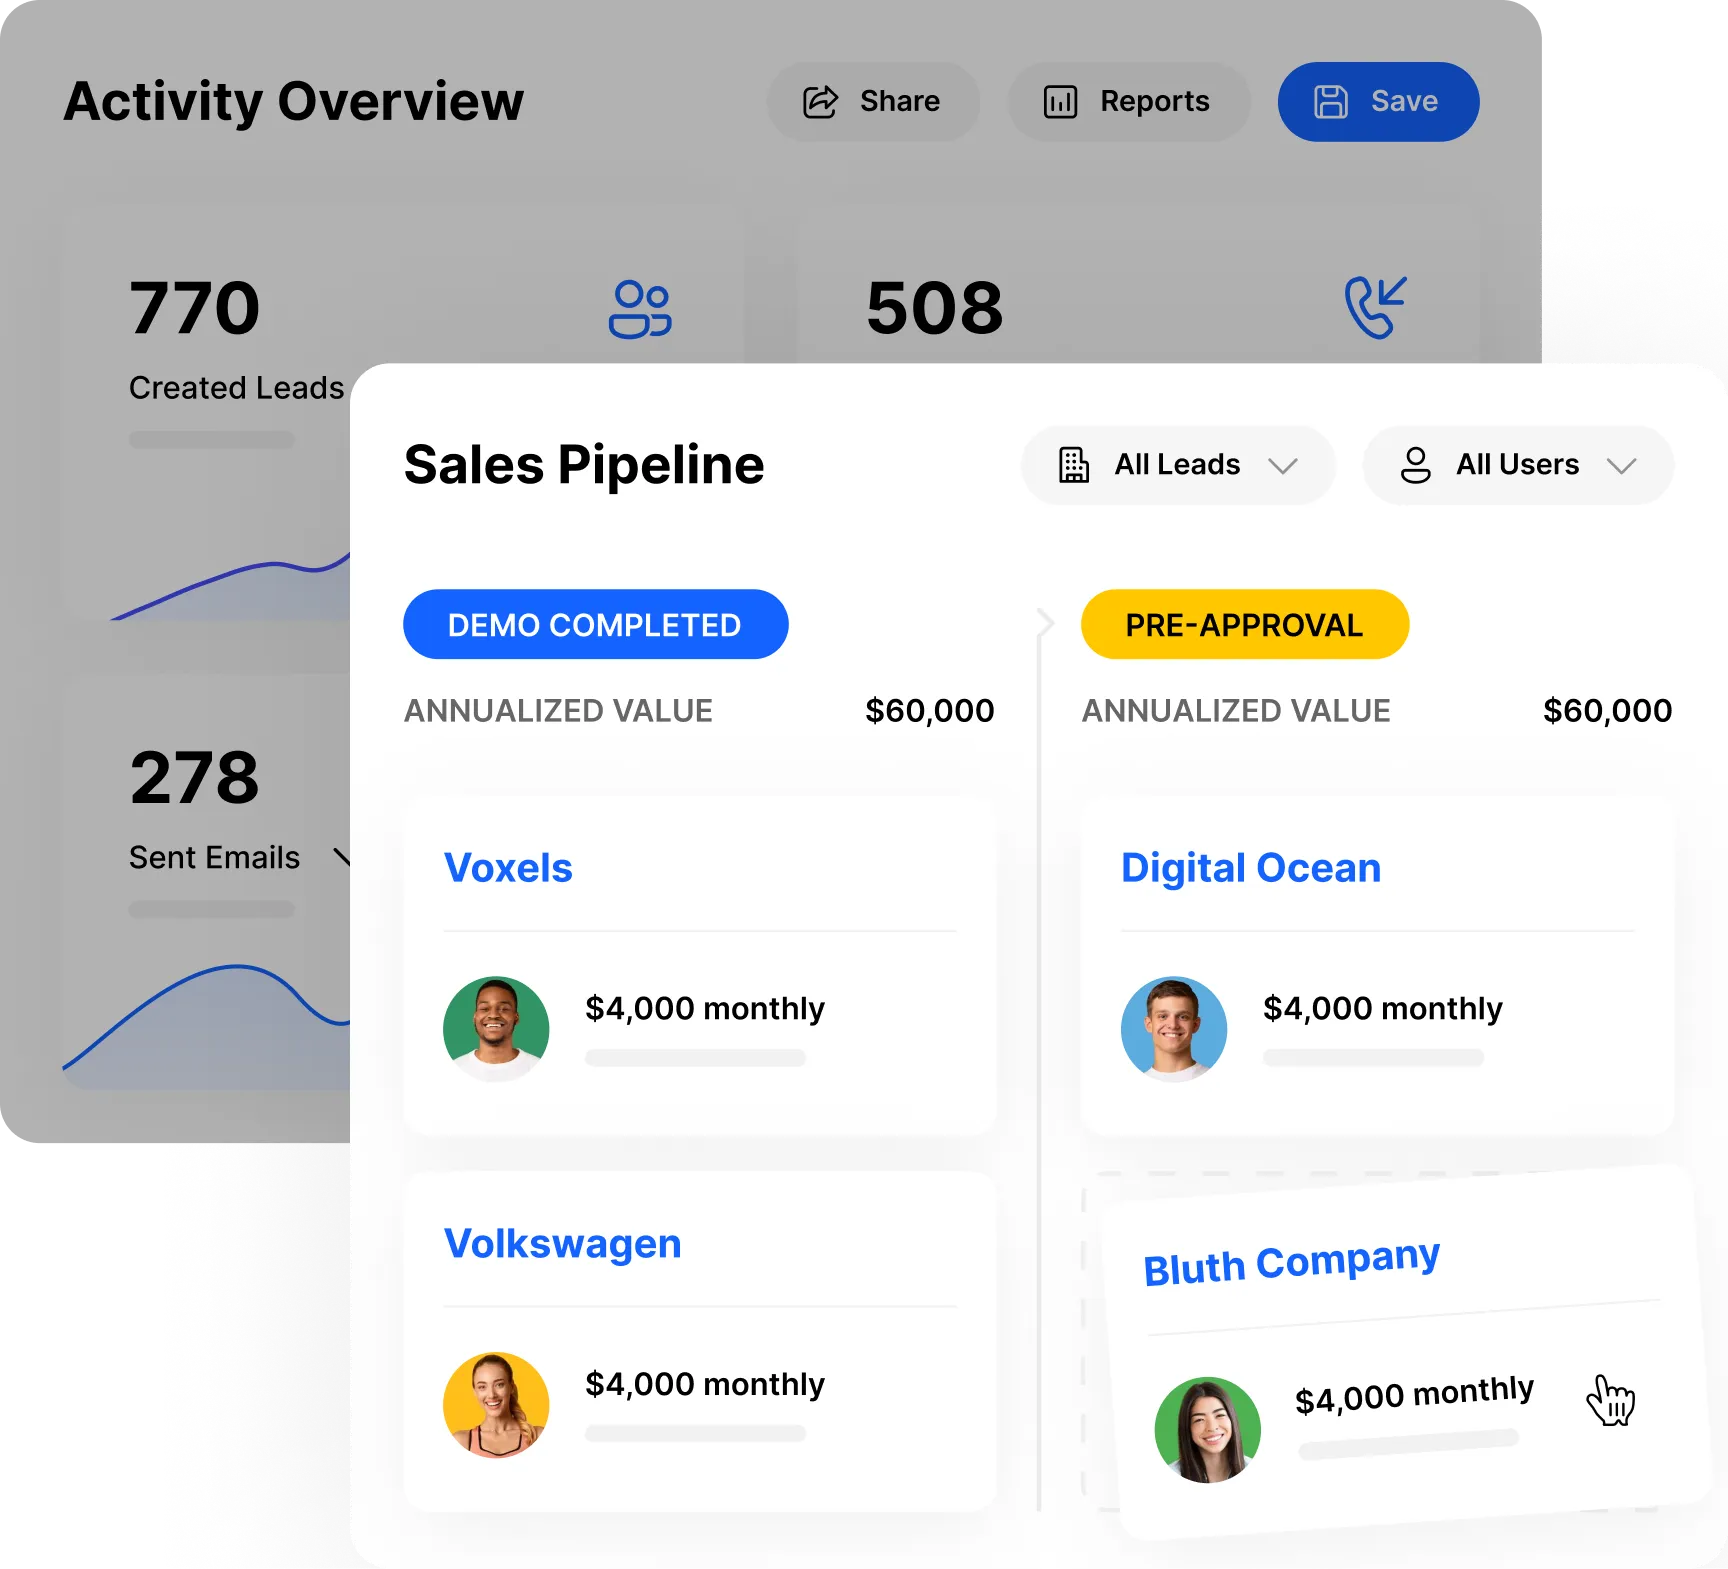Click ANNUALIZED VALUE label under PRE-APPROVAL

1236,711
